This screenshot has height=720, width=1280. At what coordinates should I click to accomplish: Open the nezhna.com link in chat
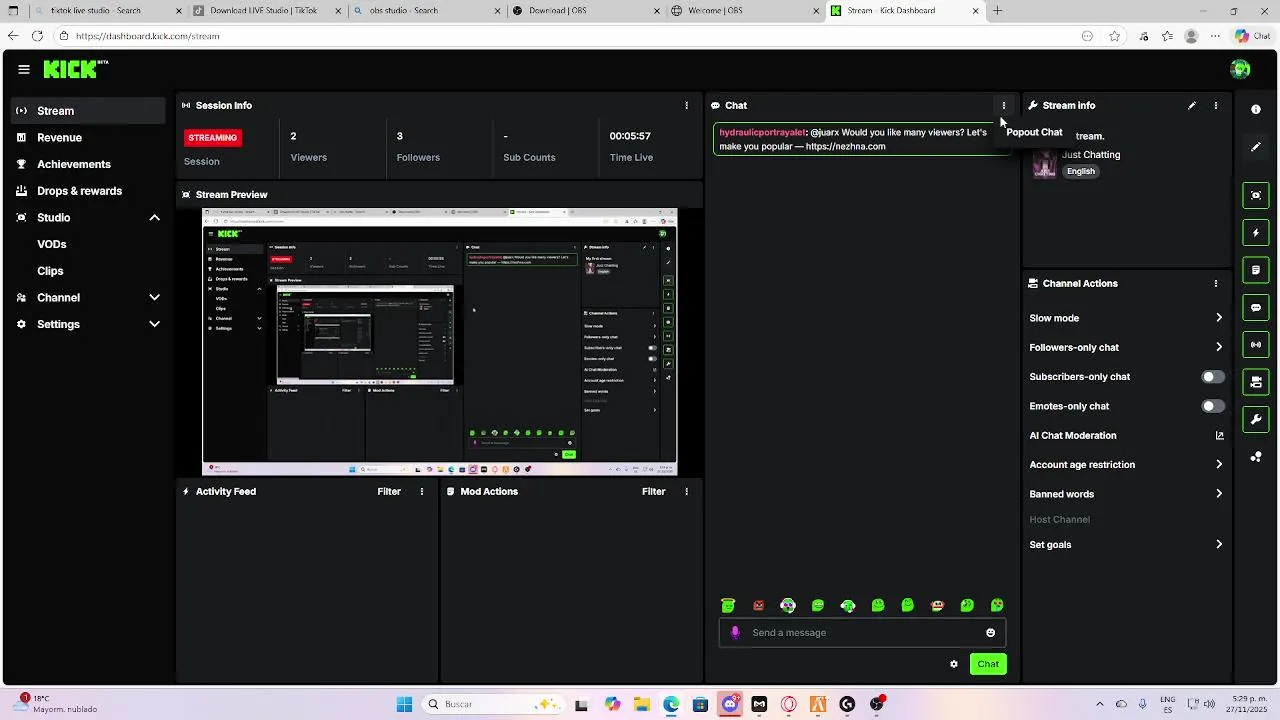point(845,146)
